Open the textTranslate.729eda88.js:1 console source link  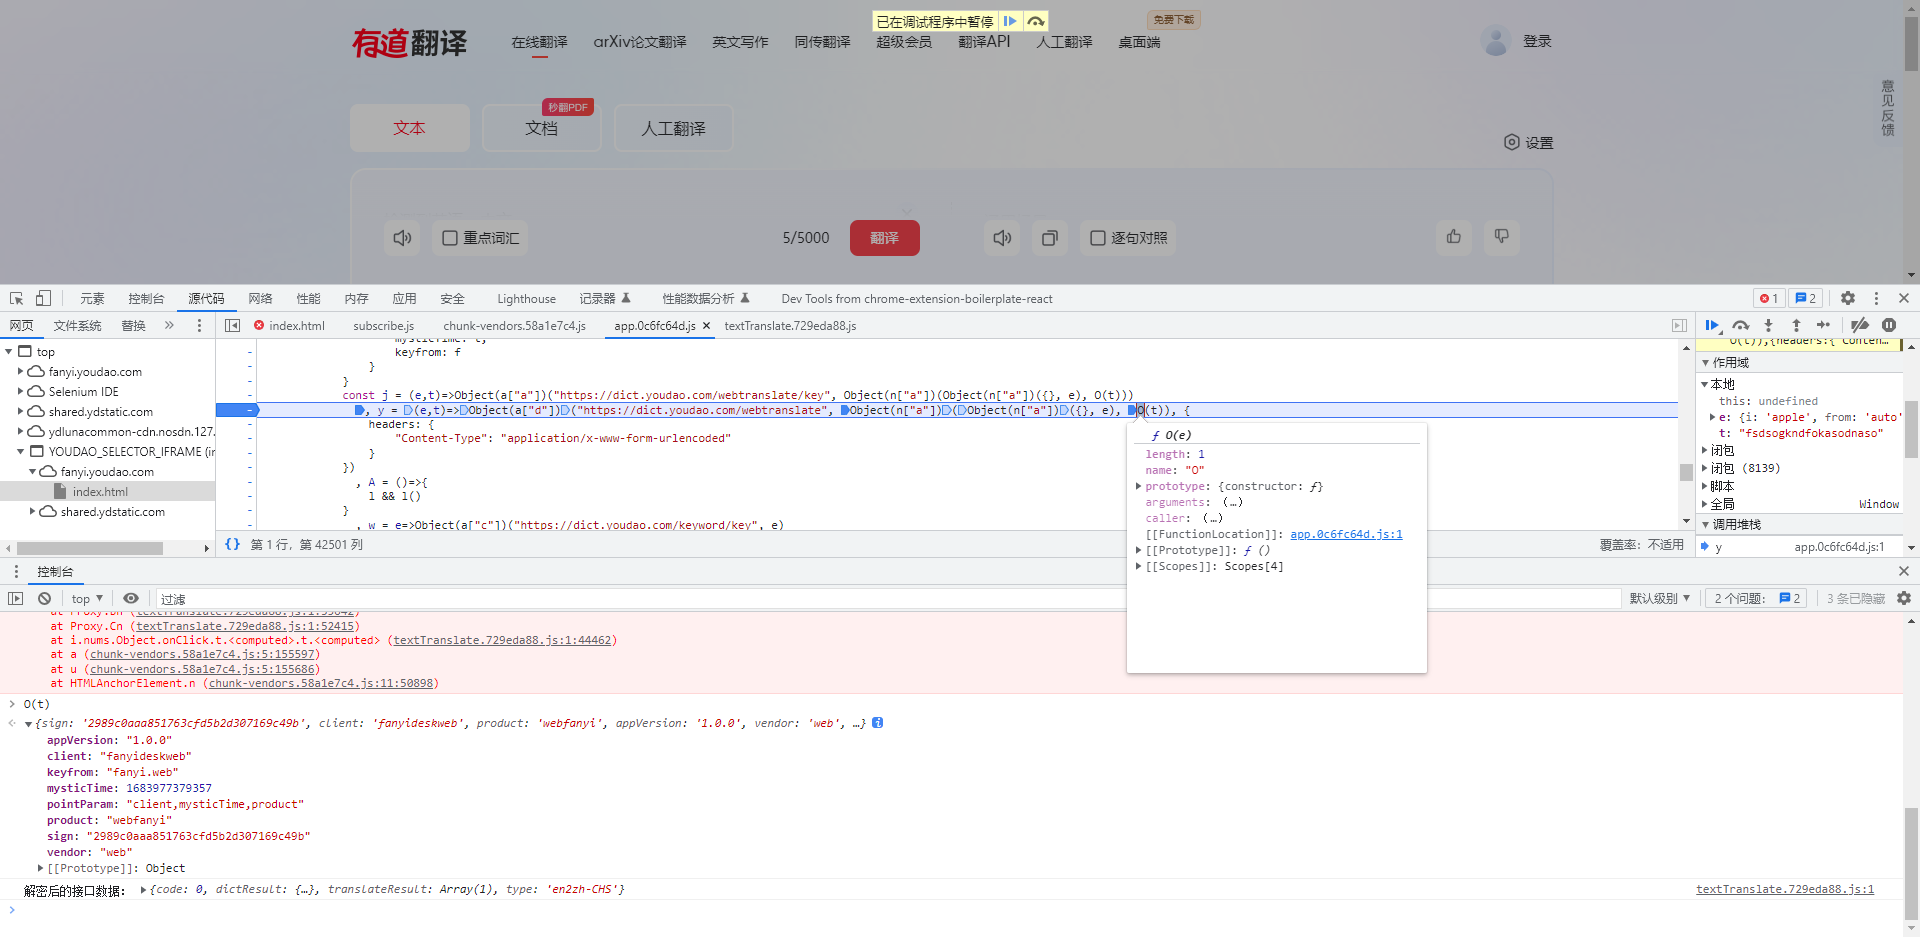click(1785, 889)
